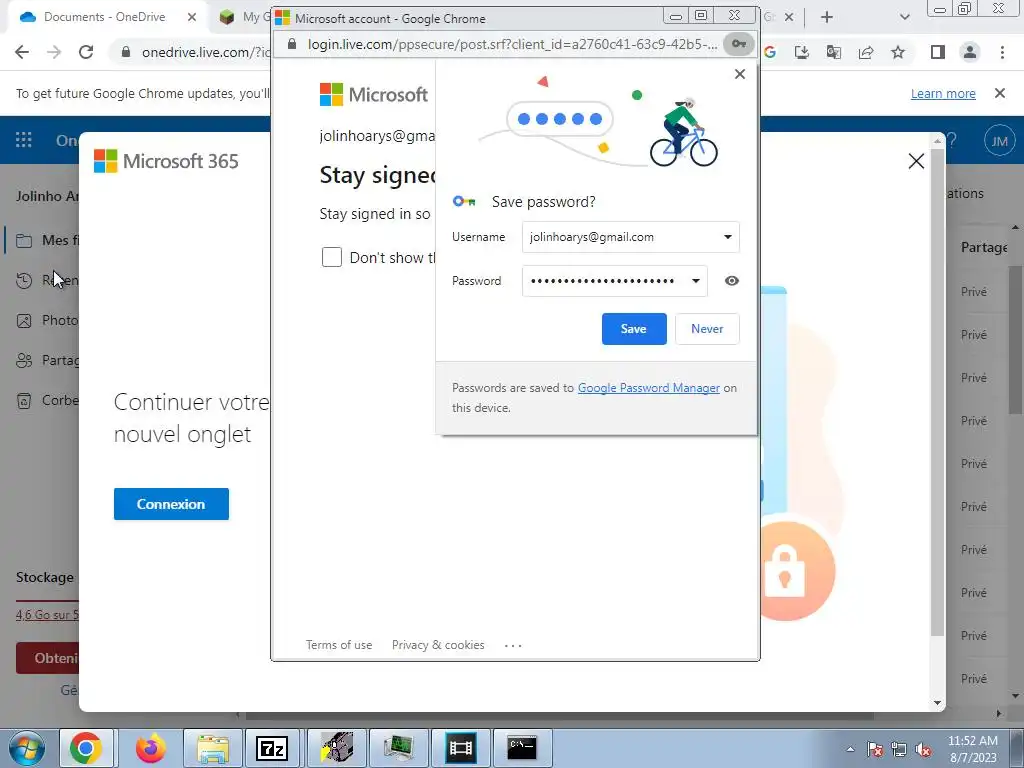1024x768 pixels.
Task: Click the muted volume tray icon
Action: click(923, 749)
